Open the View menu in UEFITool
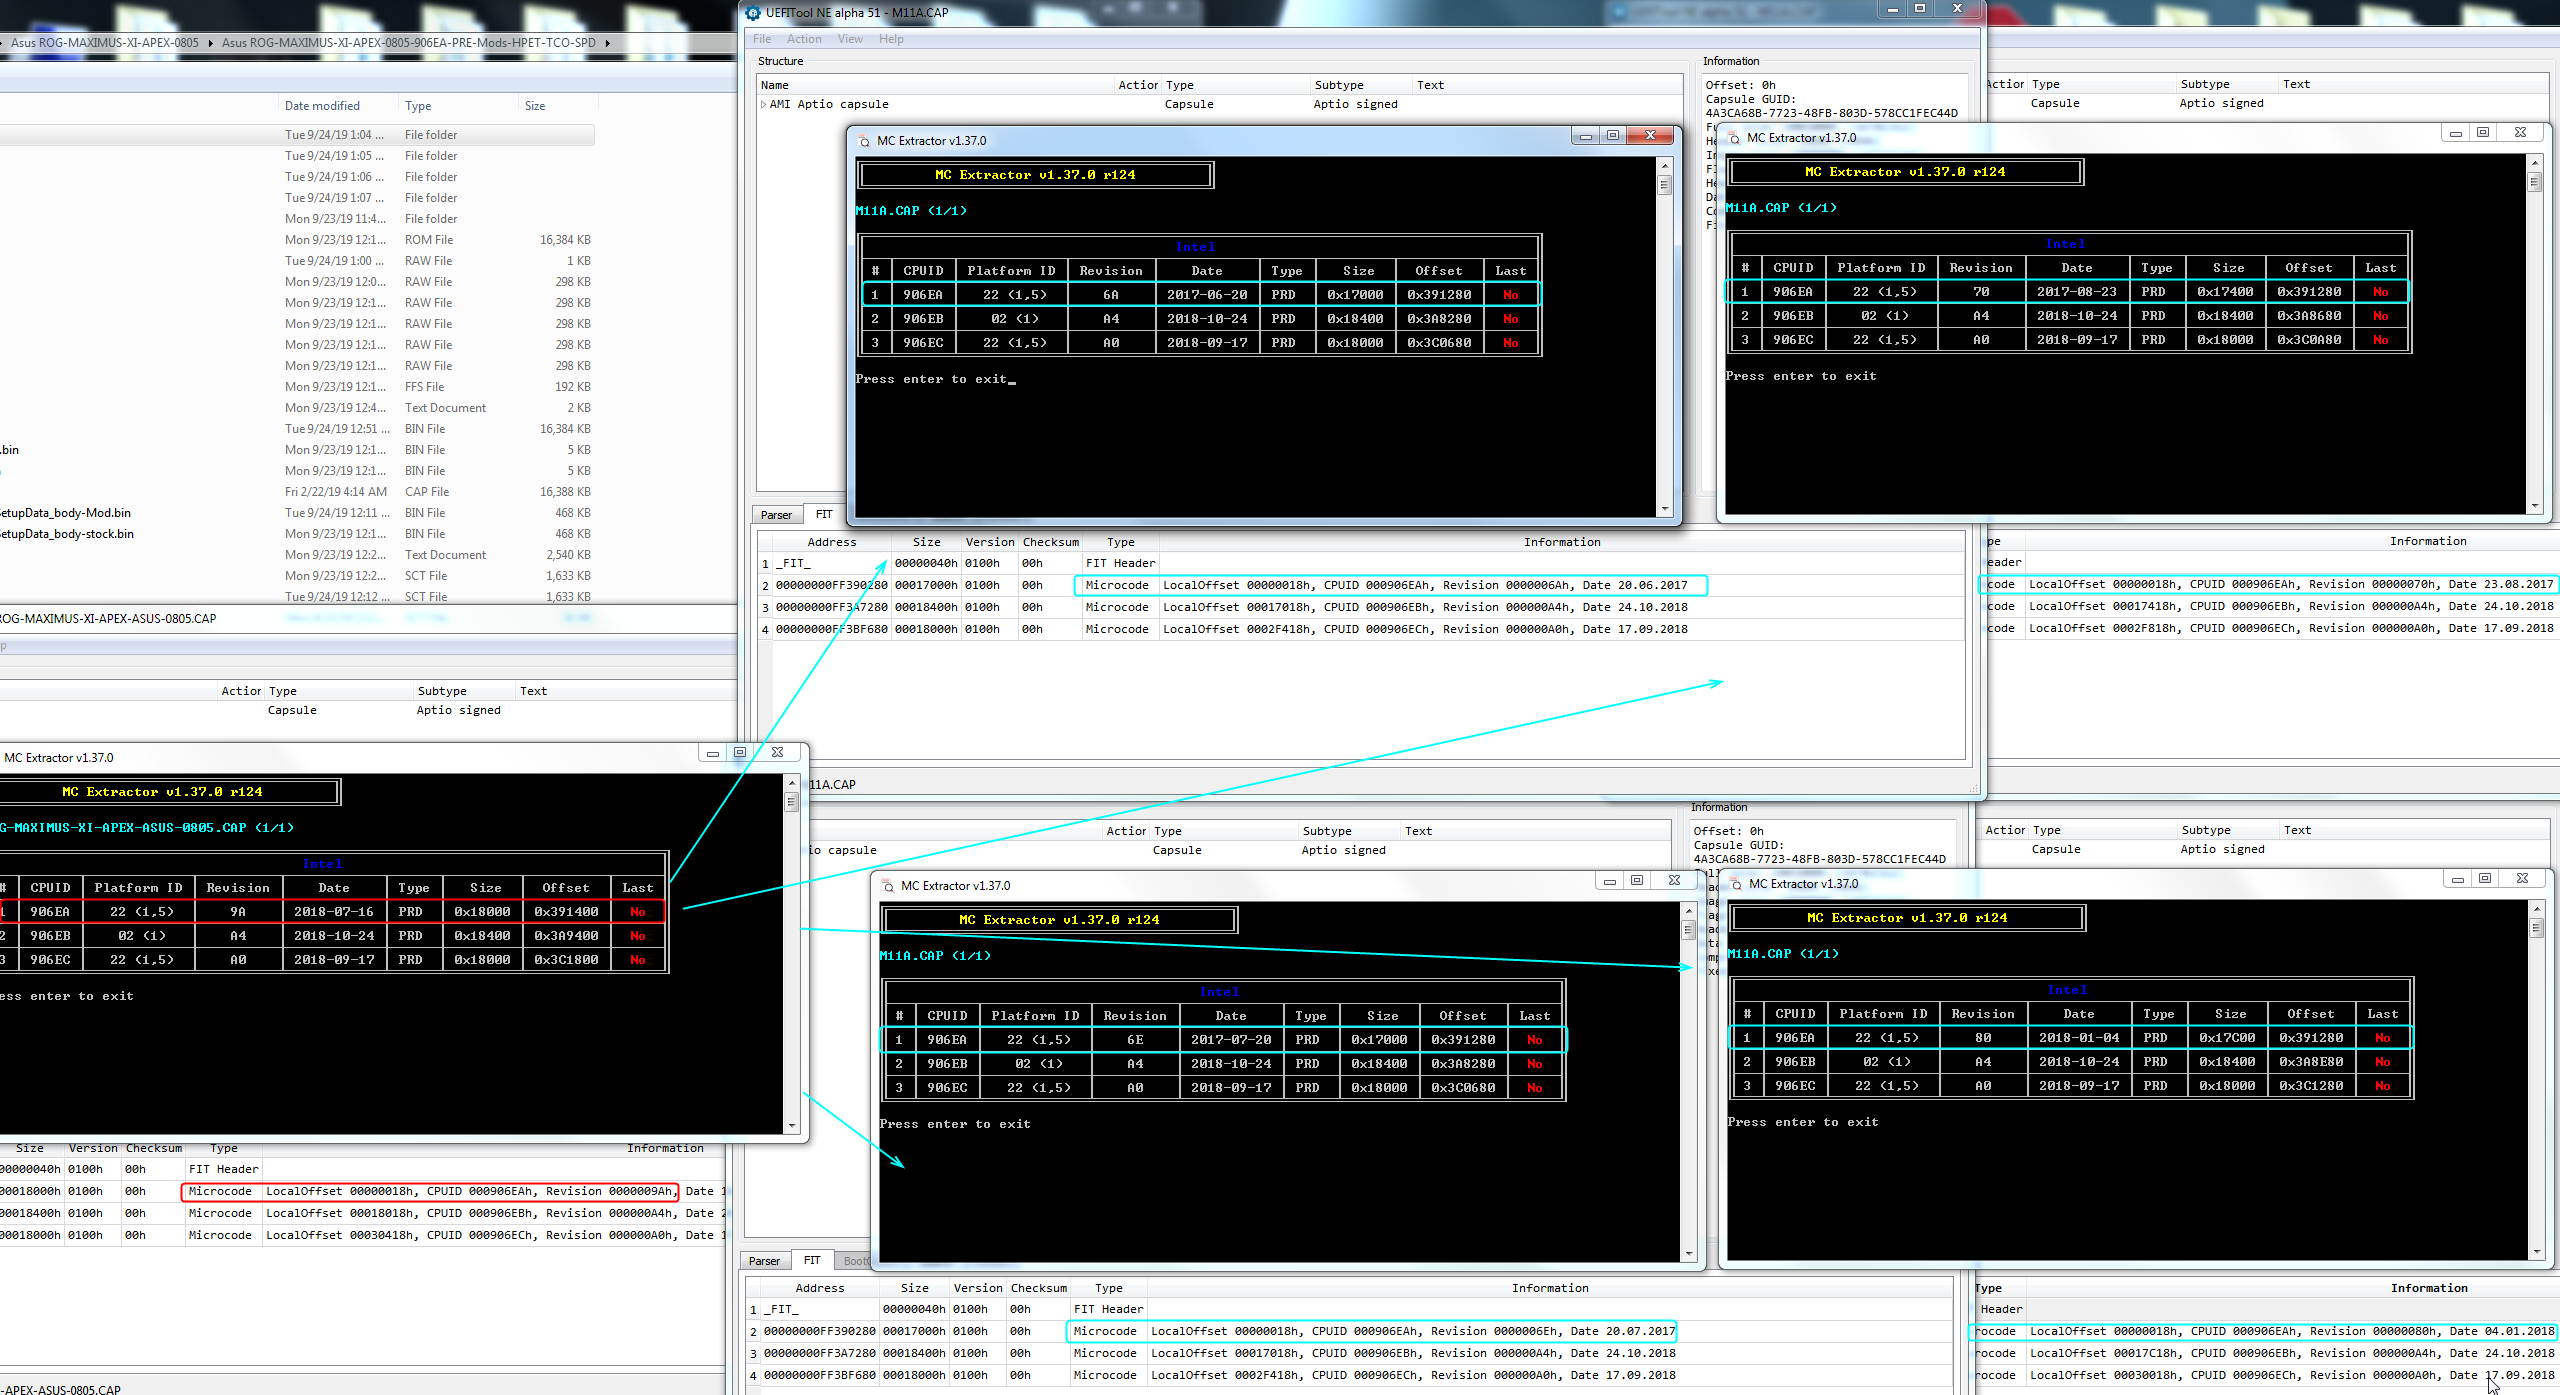 [x=850, y=39]
